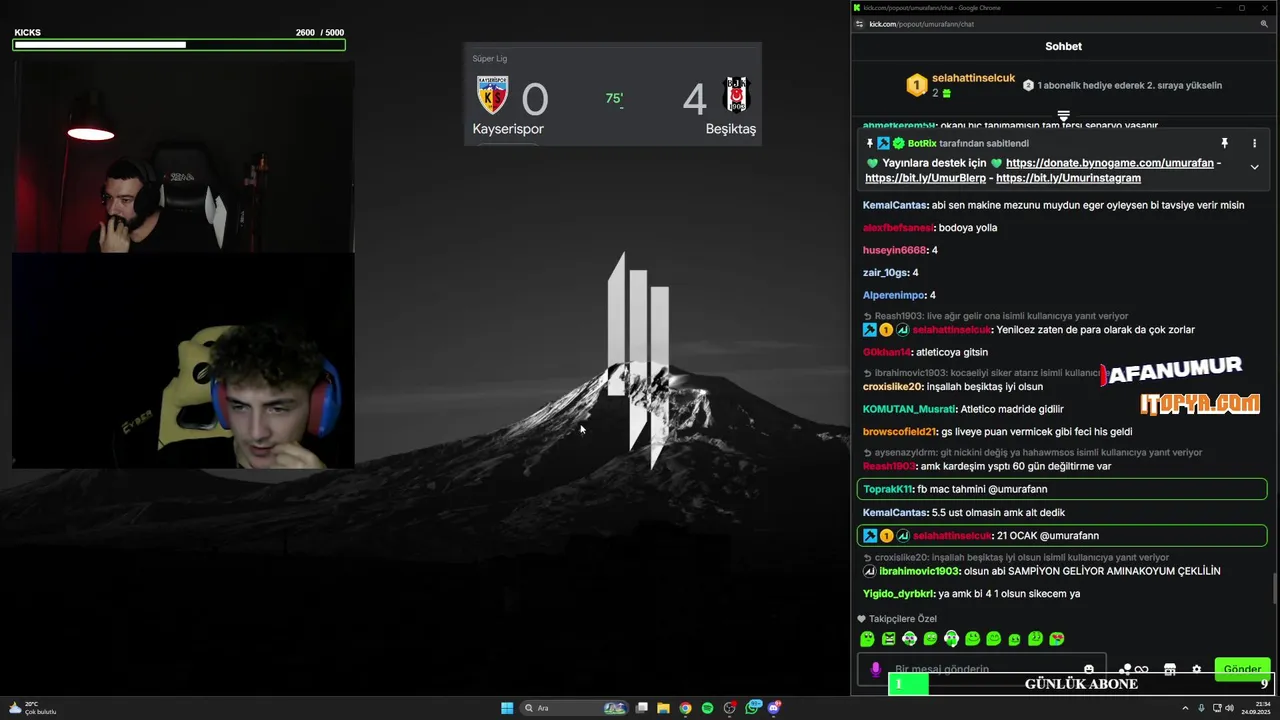Open WhatsApp from taskbar

click(752, 708)
